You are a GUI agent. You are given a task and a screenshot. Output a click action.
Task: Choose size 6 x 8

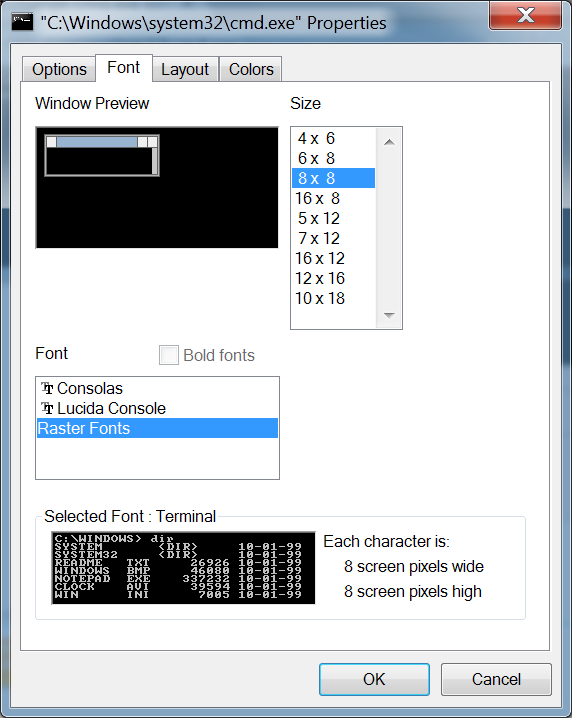pyautogui.click(x=333, y=158)
